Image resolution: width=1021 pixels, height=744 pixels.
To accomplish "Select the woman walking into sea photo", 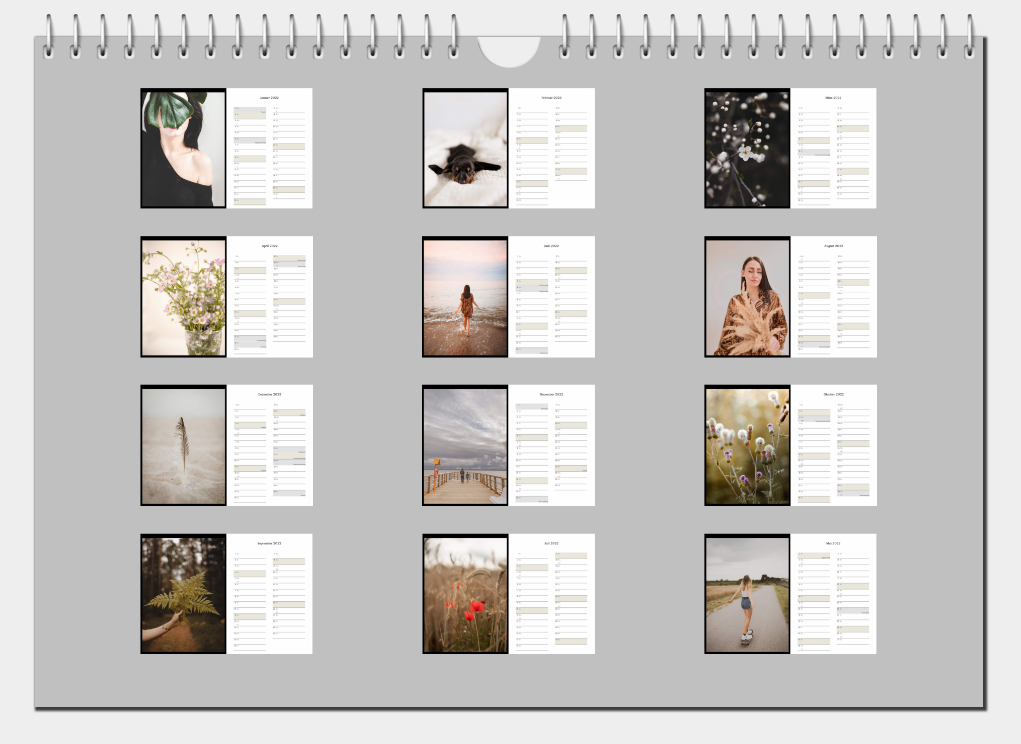I will pos(465,298).
